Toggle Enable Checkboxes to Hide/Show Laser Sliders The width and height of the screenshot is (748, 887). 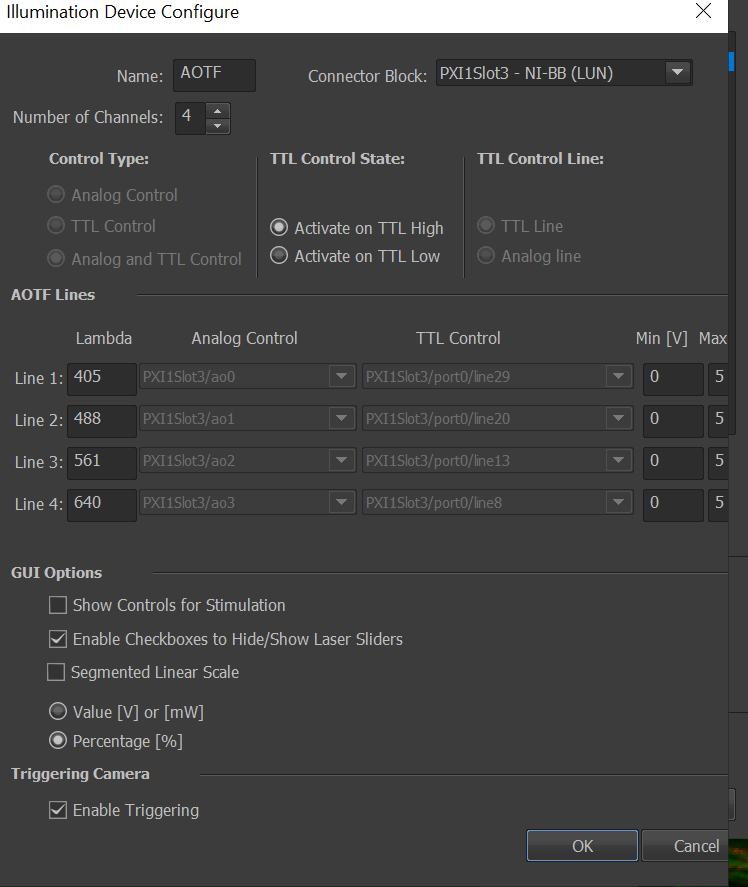click(58, 638)
